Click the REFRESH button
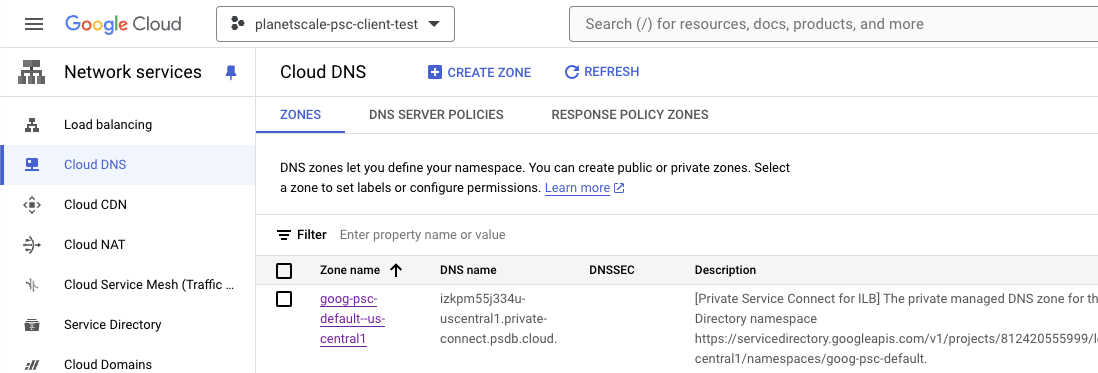Screen dimensions: 1098x373 coord(602,71)
